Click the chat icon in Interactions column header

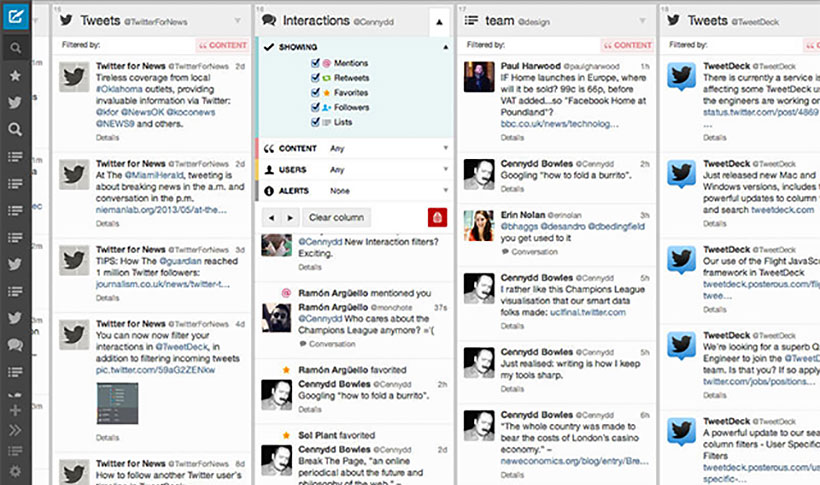click(x=269, y=20)
